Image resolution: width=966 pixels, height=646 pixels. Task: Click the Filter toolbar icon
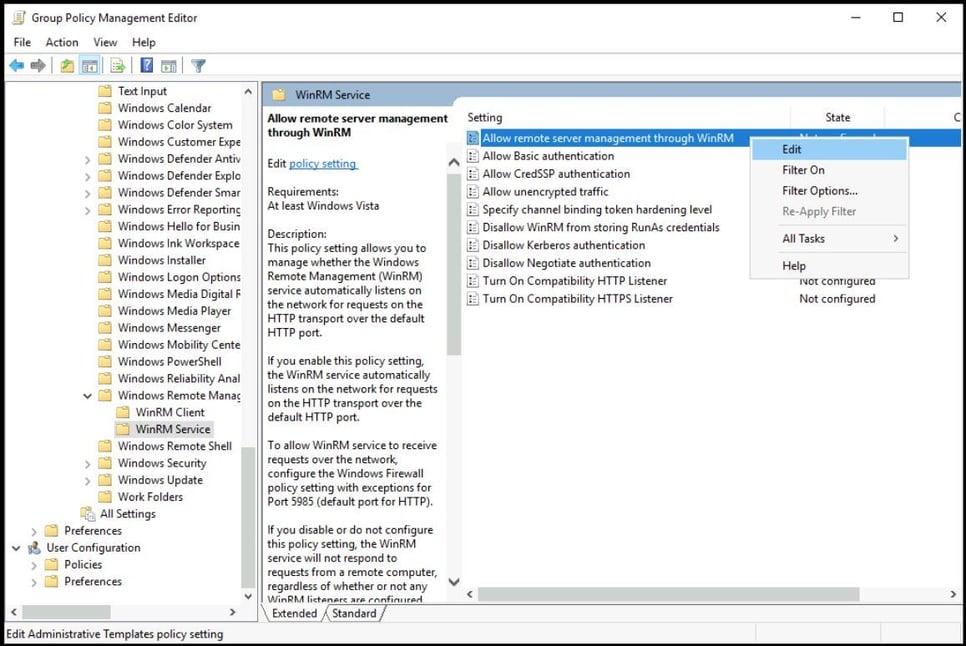[198, 65]
